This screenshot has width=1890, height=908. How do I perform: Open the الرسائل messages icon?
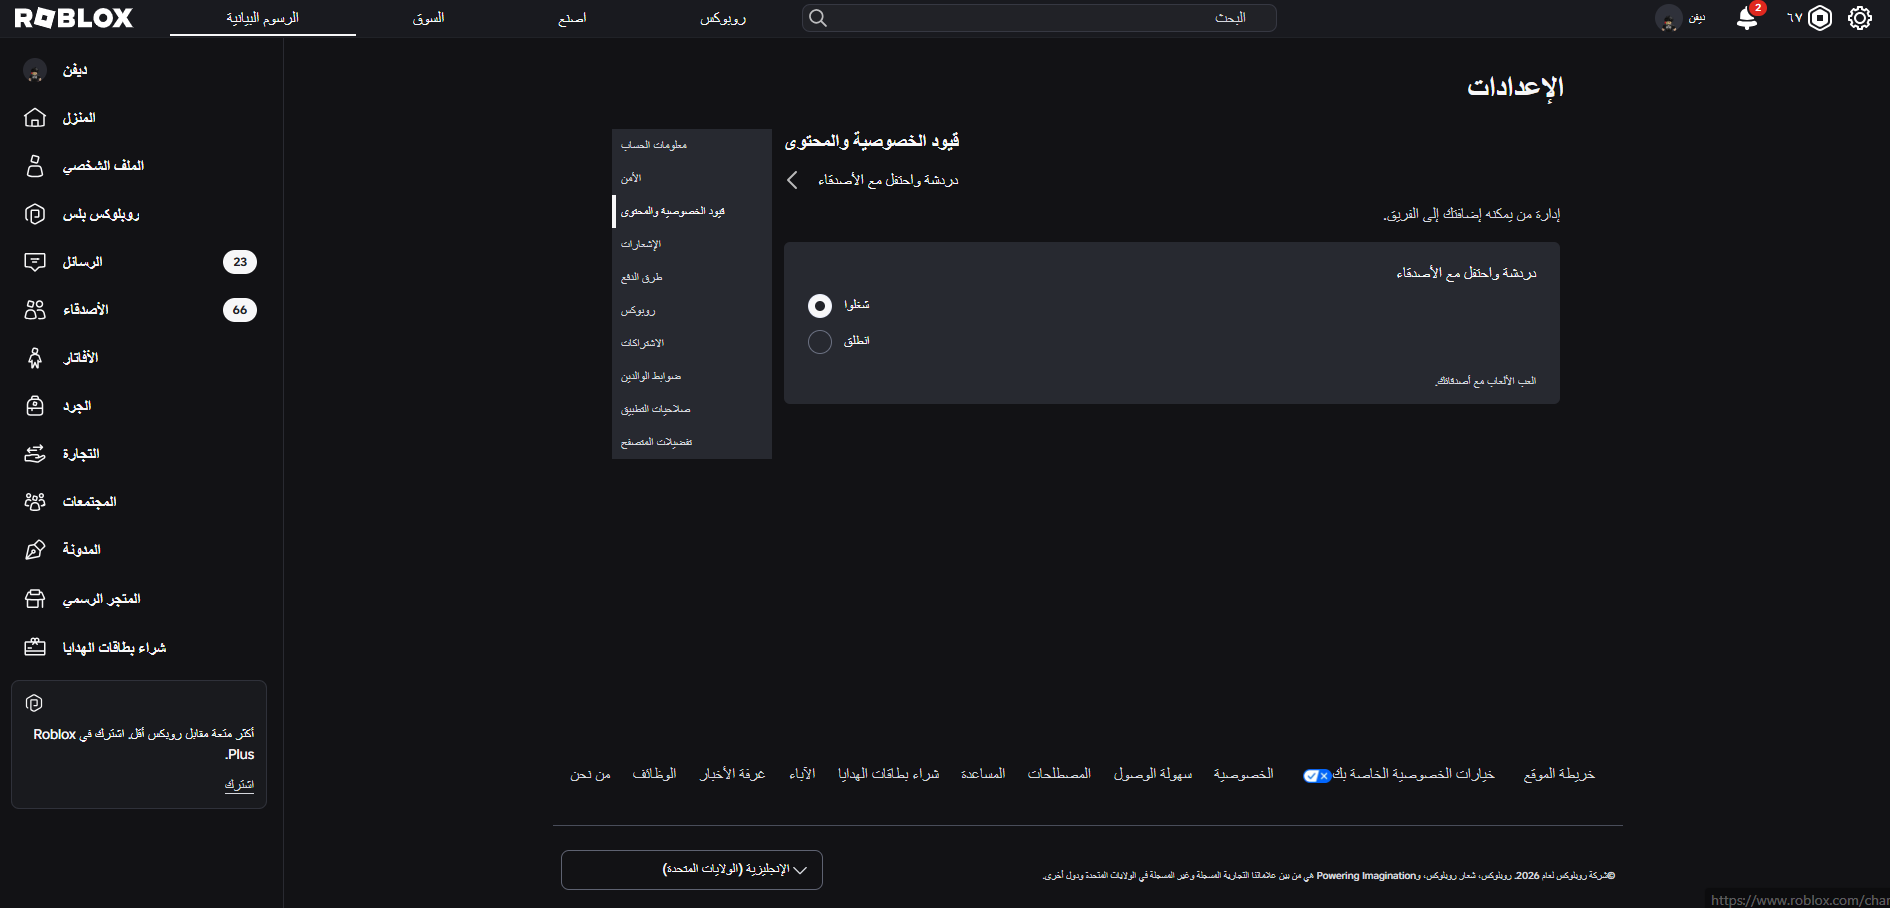click(35, 262)
